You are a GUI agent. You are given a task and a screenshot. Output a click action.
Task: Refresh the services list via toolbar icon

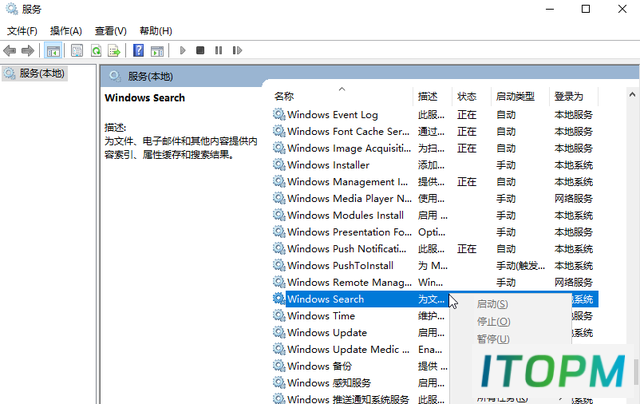point(96,51)
